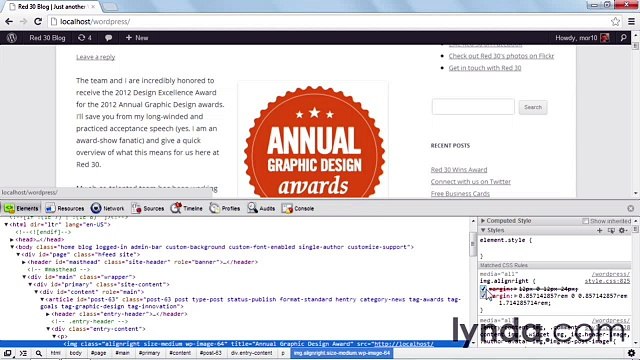Select an element with the magnifier inspect icon
The width and height of the screenshot is (640, 360).
tap(39, 353)
